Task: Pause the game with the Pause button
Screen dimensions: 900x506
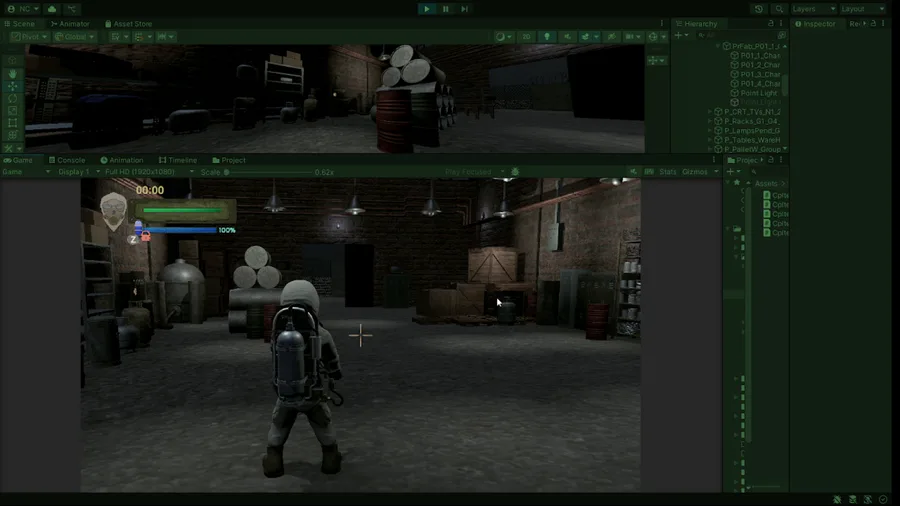Action: click(445, 9)
